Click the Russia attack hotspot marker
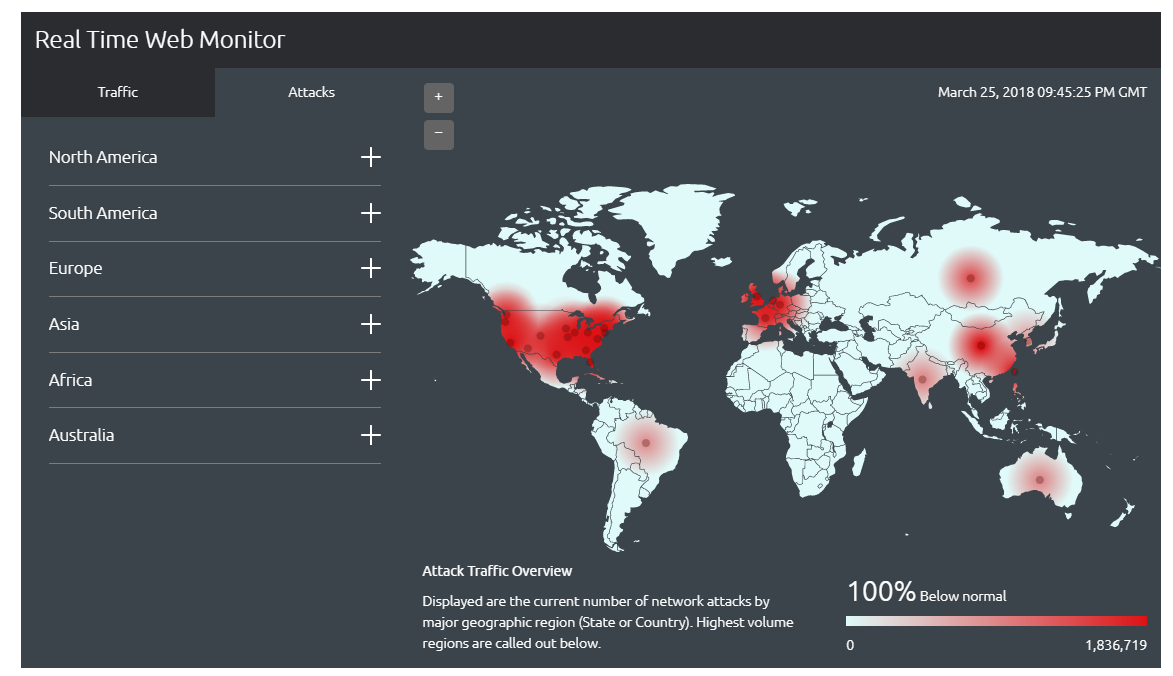 coord(968,278)
